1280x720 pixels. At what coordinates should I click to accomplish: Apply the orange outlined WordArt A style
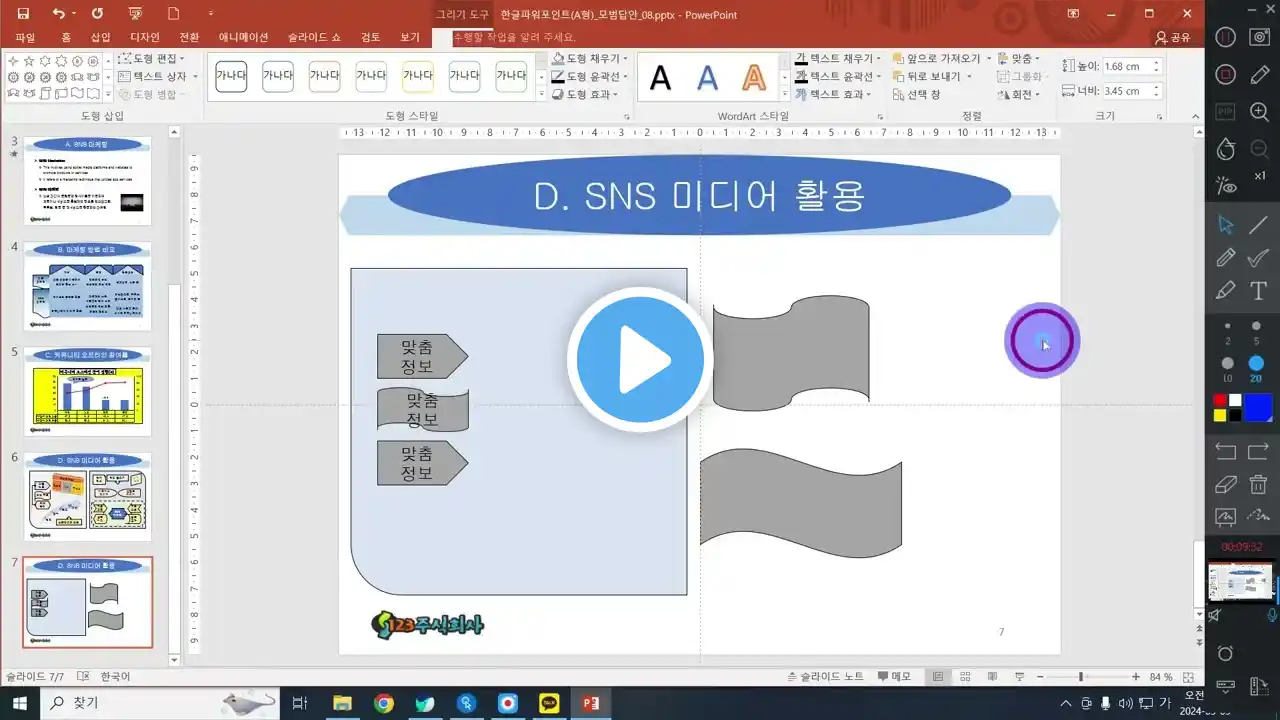click(x=753, y=77)
